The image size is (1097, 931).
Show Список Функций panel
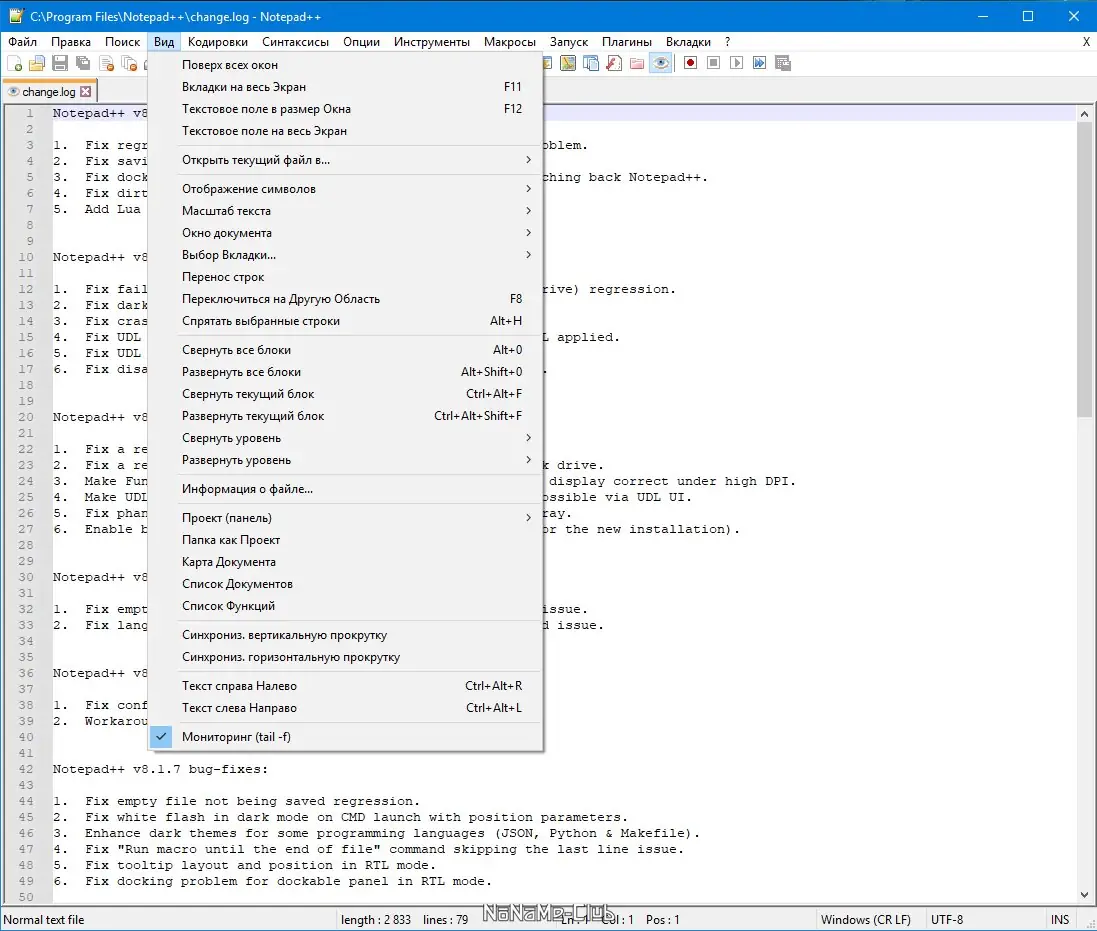tap(346, 606)
